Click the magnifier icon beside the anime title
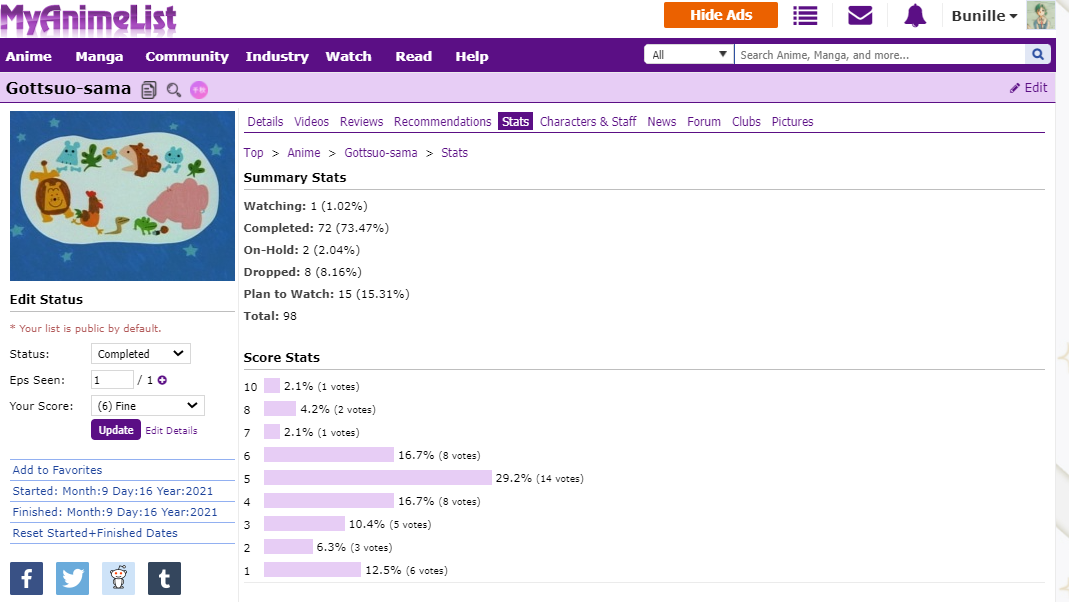The height and width of the screenshot is (602, 1069). 174,90
